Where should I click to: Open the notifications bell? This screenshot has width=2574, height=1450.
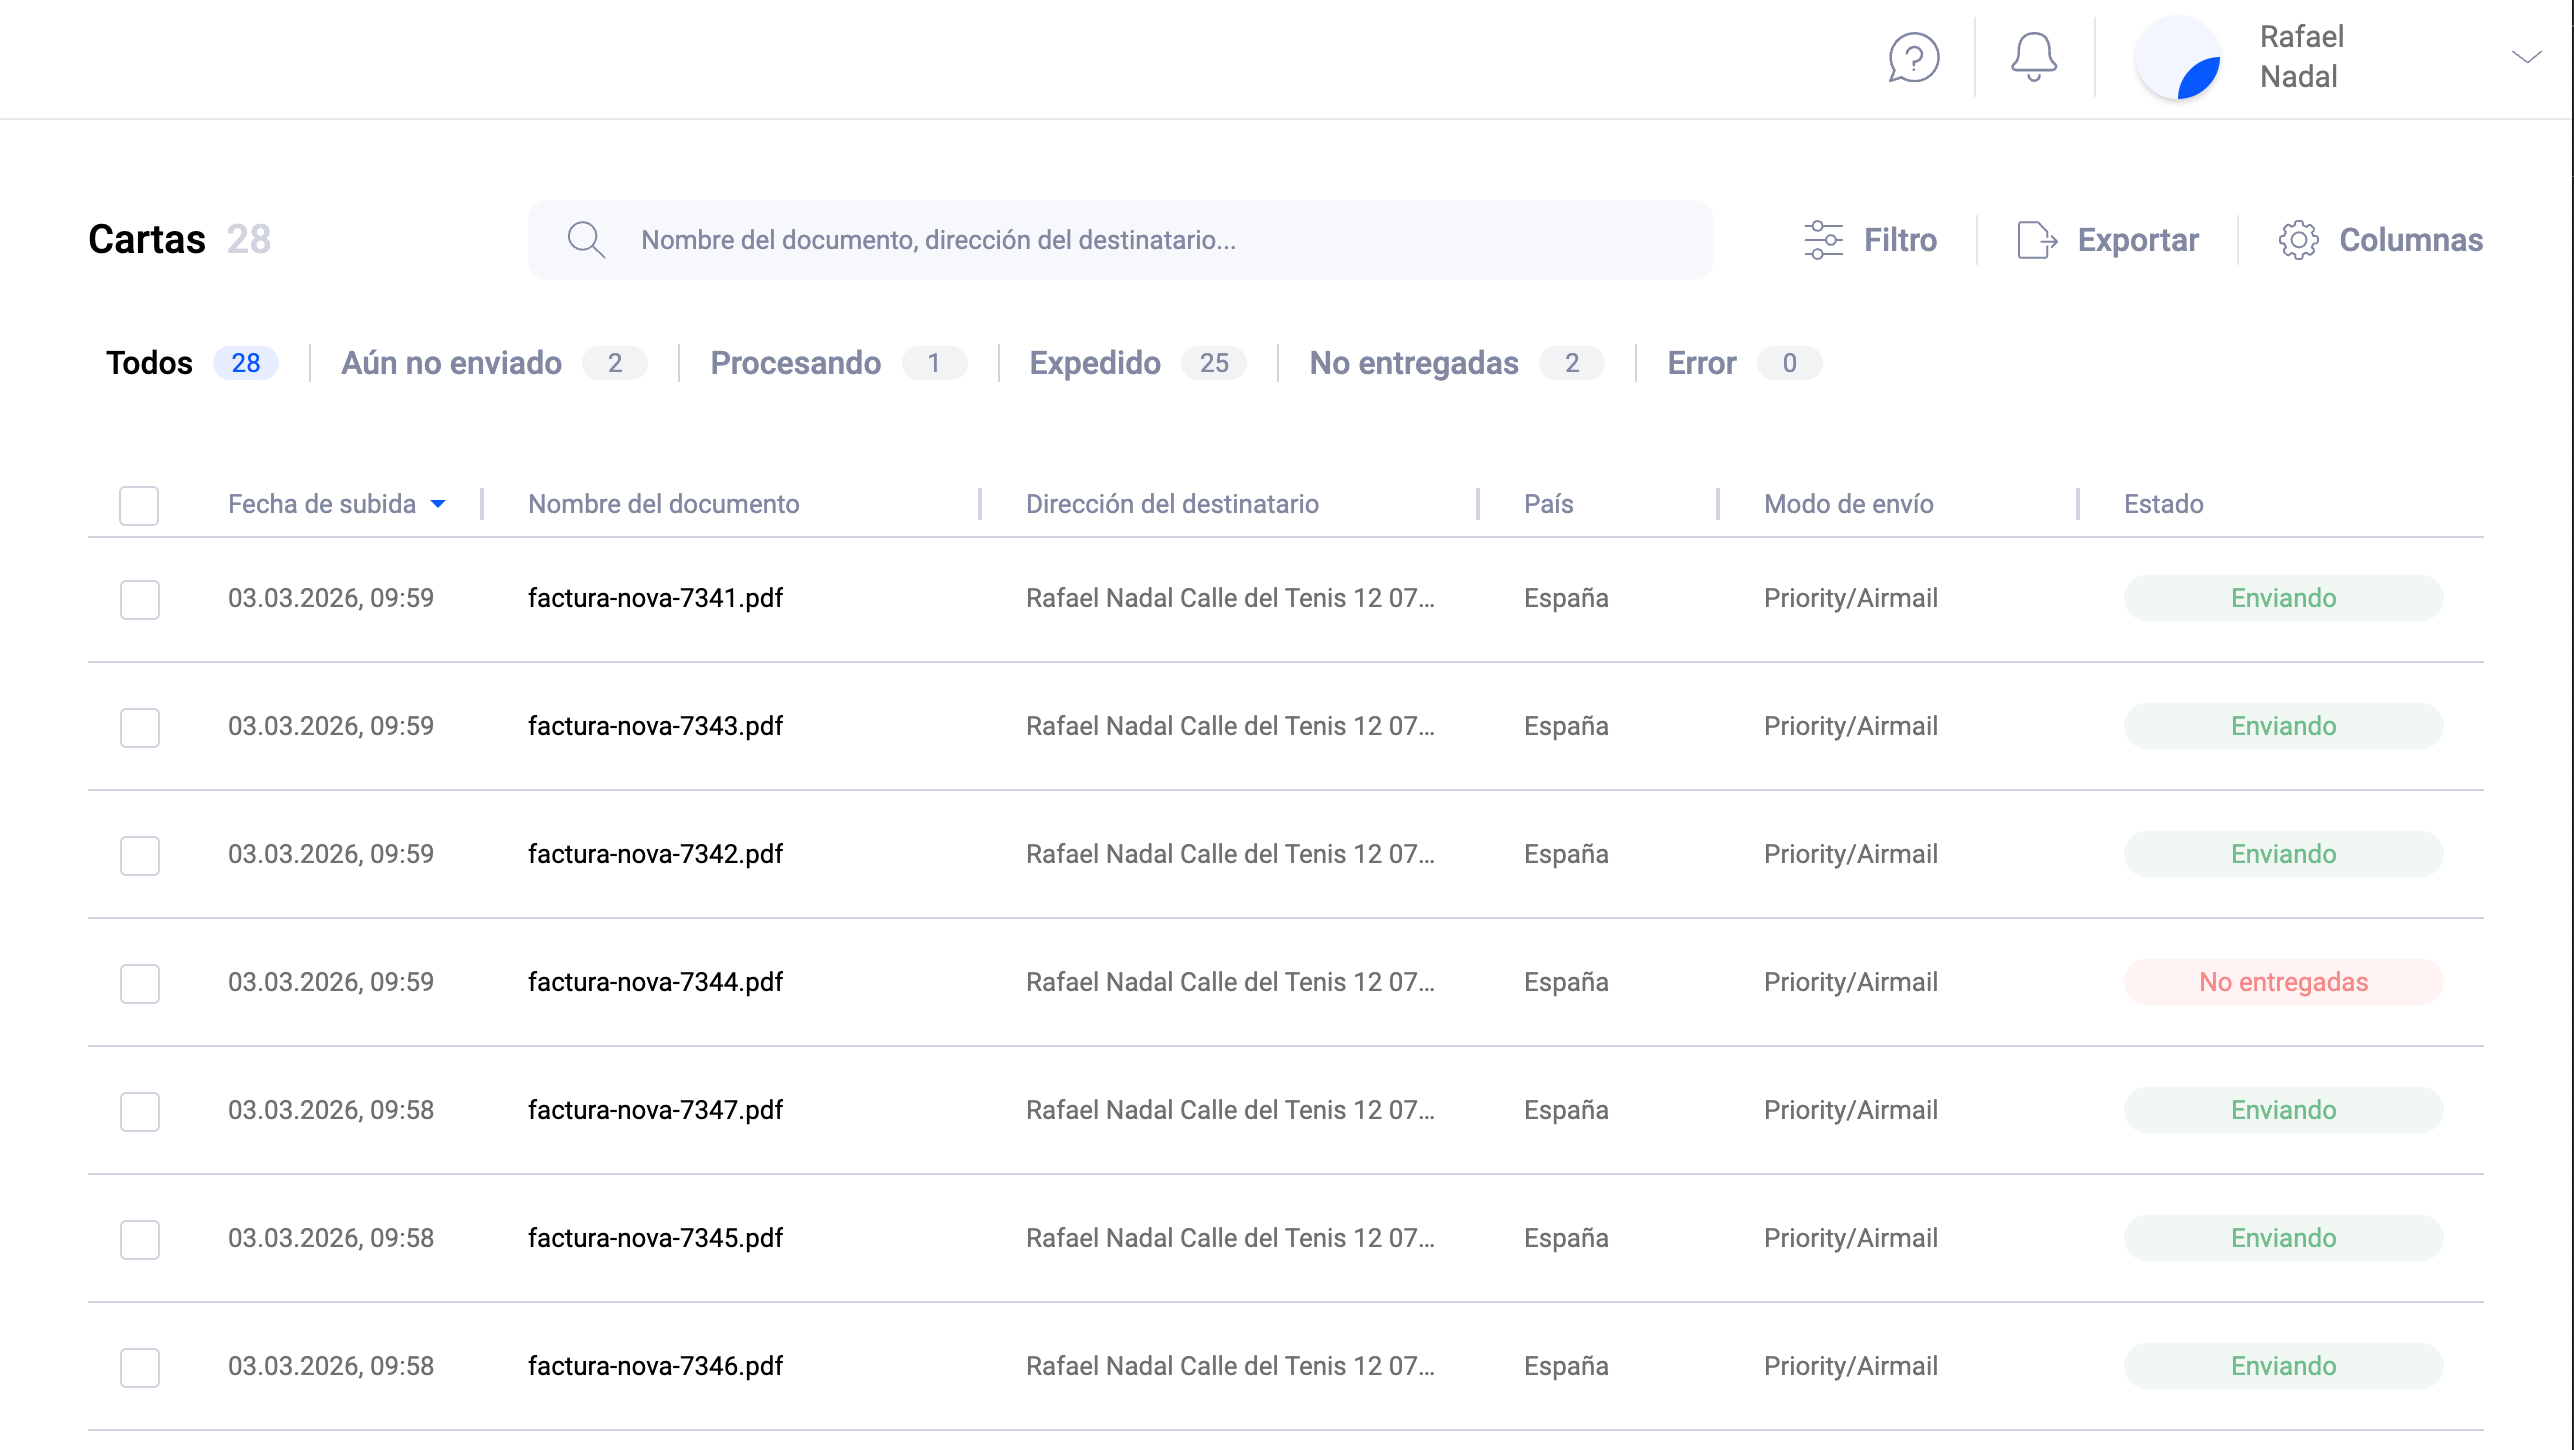2031,57
